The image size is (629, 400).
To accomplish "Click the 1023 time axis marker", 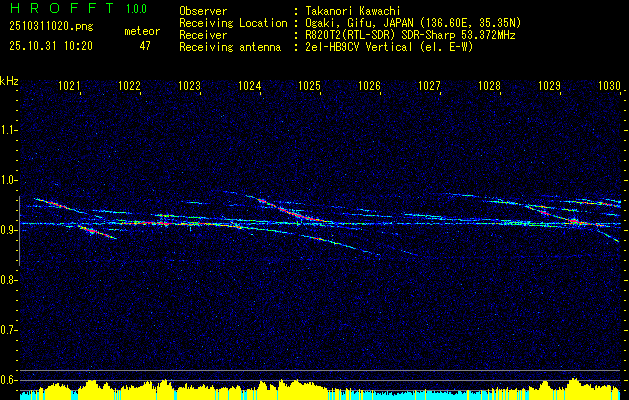I will click(x=189, y=85).
